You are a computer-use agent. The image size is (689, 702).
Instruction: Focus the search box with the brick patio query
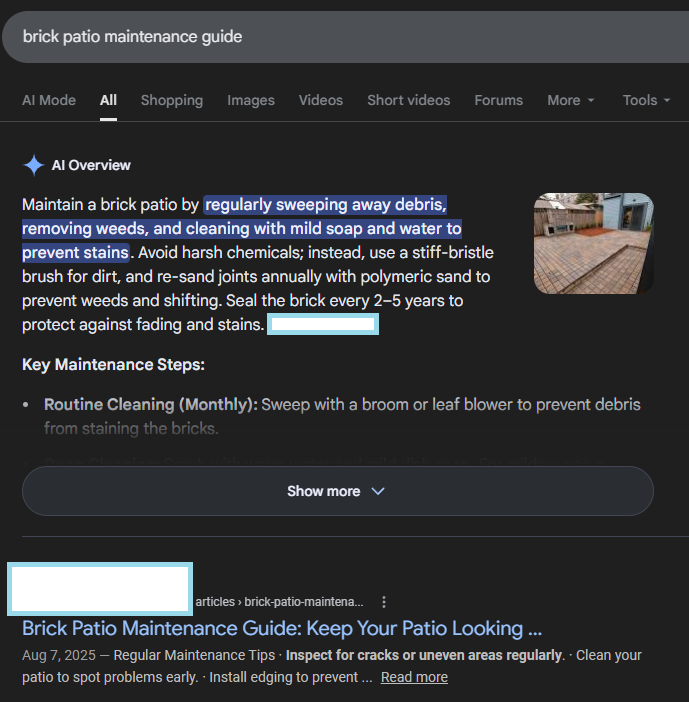pos(345,37)
